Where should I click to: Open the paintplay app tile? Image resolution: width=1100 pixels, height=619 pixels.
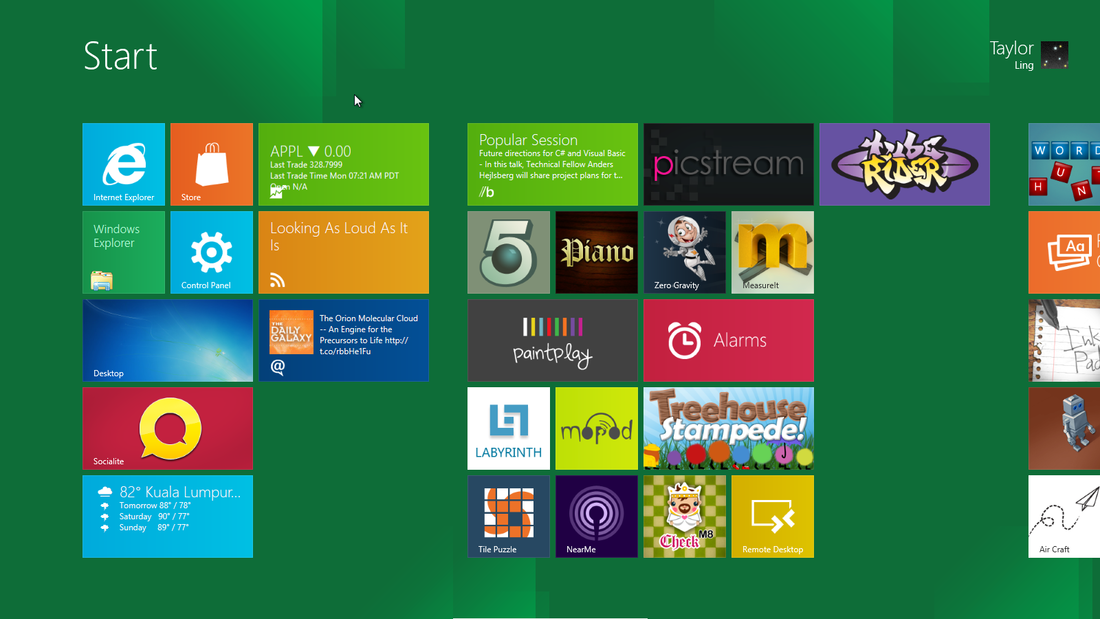(x=553, y=340)
